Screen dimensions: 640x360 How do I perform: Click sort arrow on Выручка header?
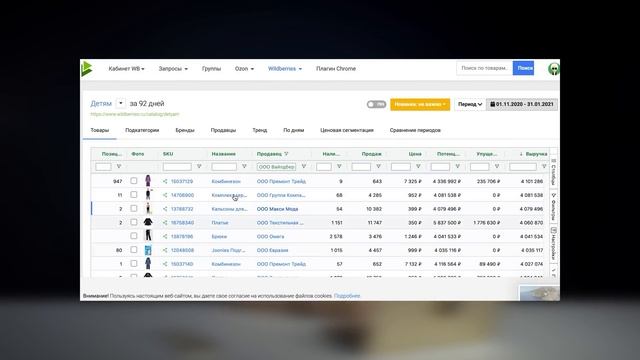point(521,154)
